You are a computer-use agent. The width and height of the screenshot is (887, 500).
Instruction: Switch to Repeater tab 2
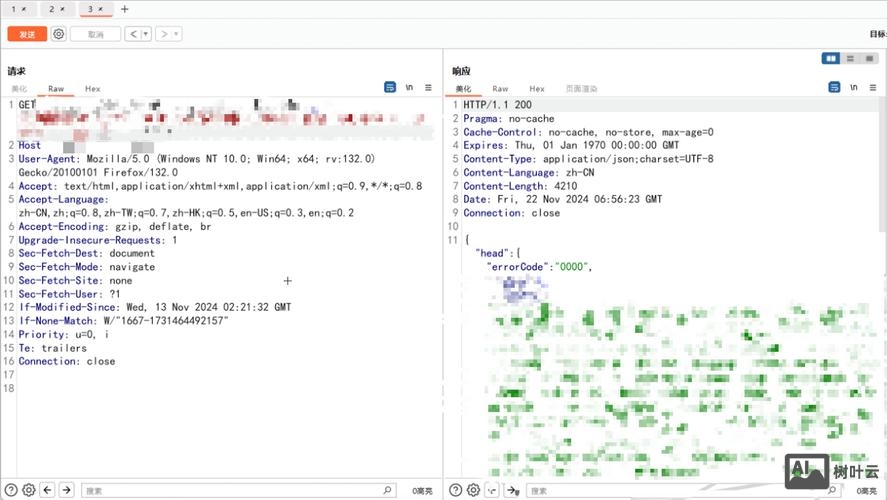click(x=51, y=9)
